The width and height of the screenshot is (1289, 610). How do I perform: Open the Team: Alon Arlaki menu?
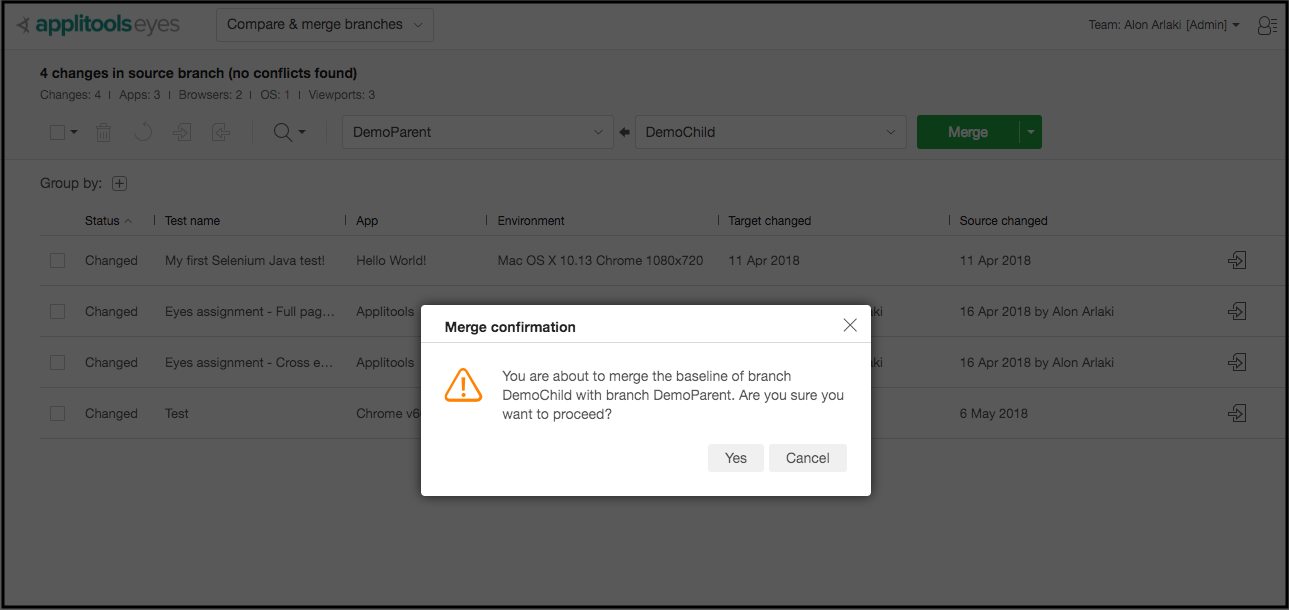click(1163, 25)
